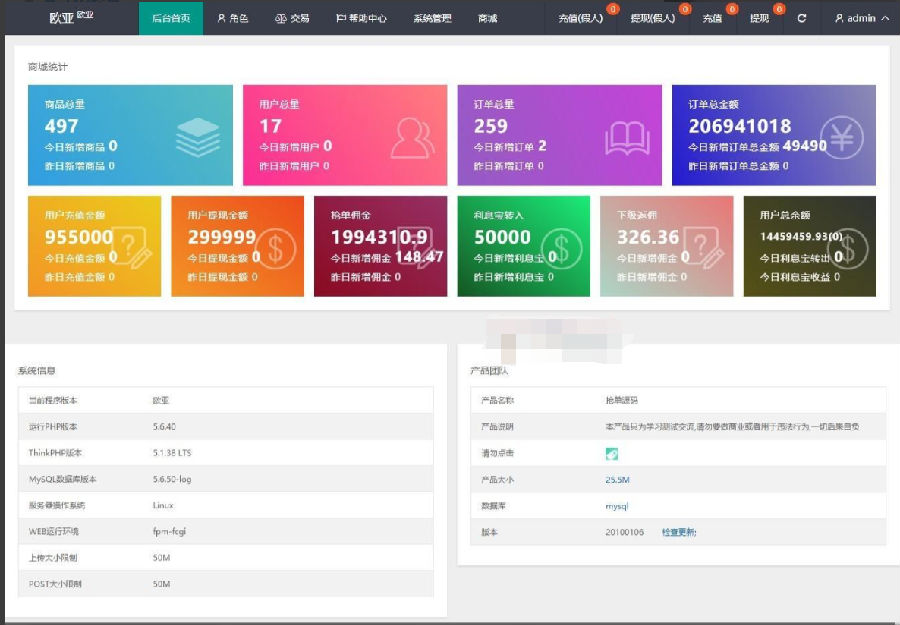Click the green link icon in 请勿点击 row
Image resolution: width=900 pixels, height=625 pixels.
coord(612,454)
